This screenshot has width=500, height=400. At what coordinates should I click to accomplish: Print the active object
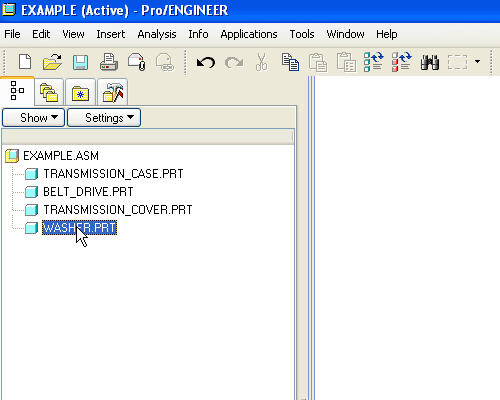(109, 62)
